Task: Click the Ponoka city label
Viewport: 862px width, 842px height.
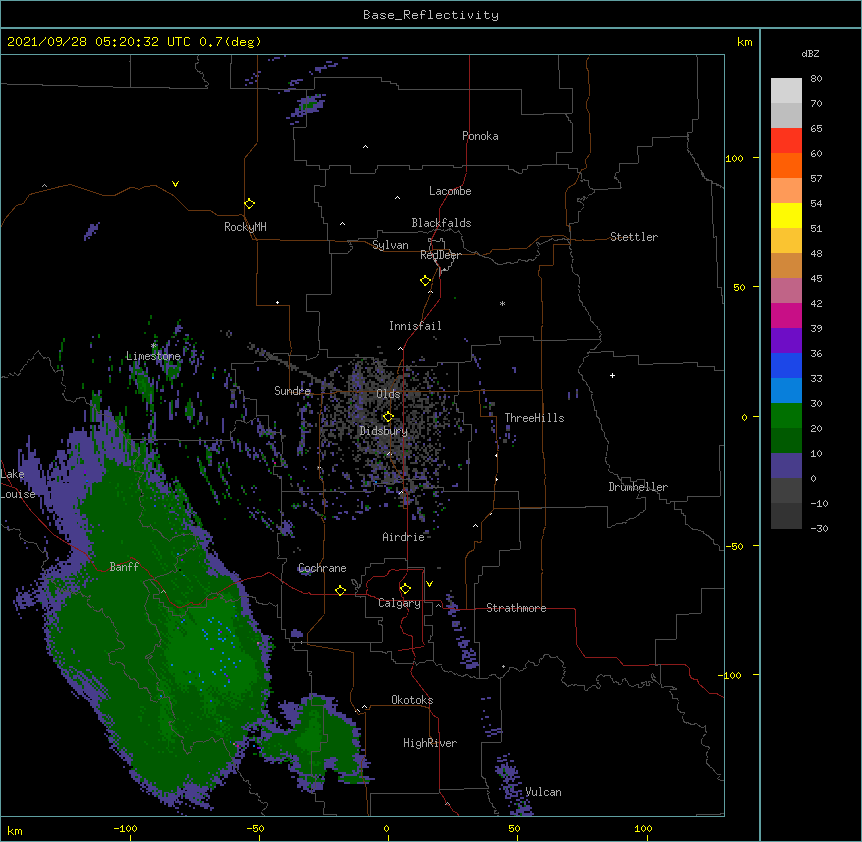Action: pyautogui.click(x=480, y=136)
